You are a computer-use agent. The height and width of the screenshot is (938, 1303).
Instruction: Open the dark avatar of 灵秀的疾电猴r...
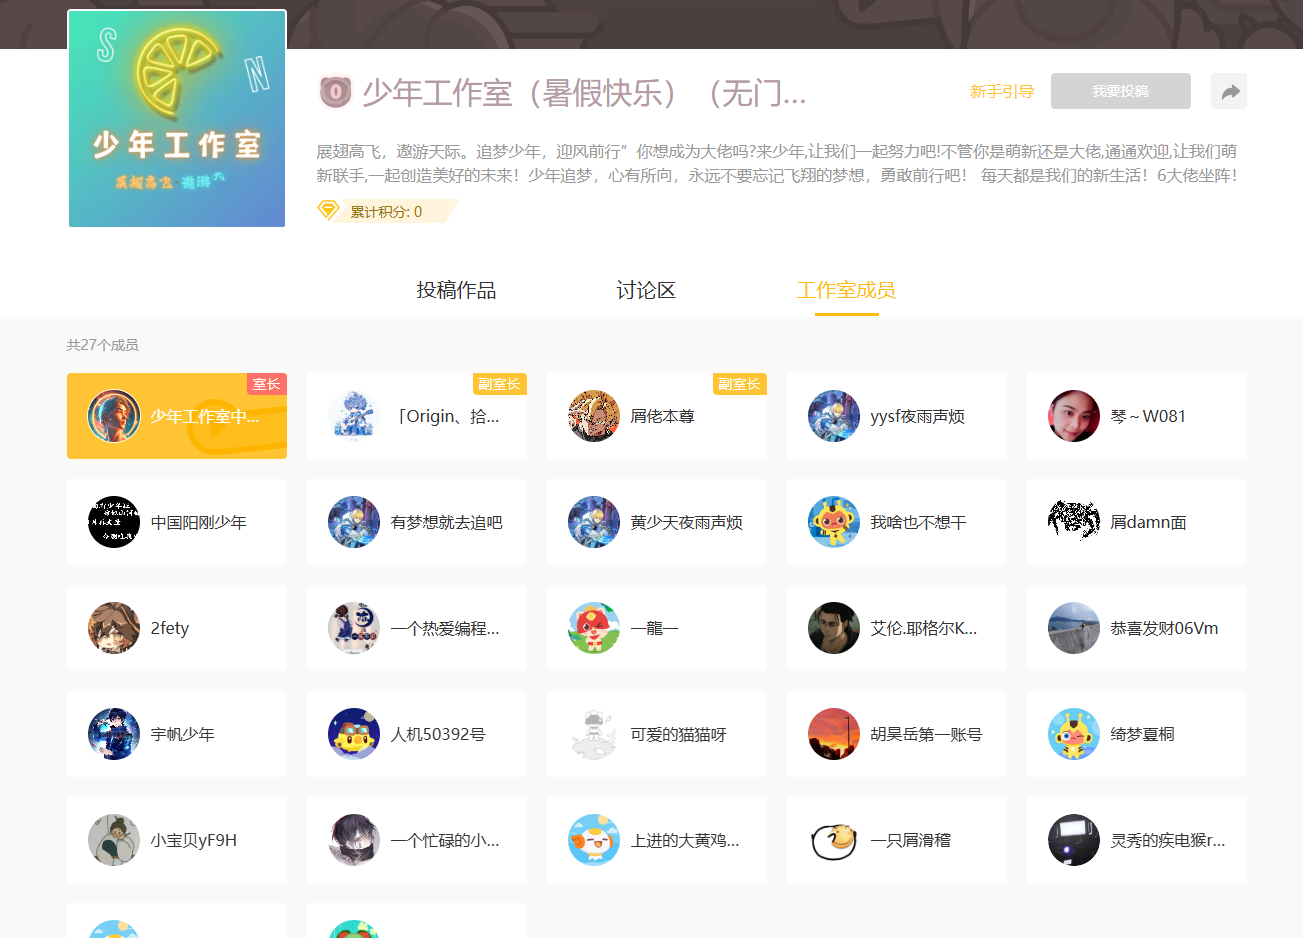1074,840
